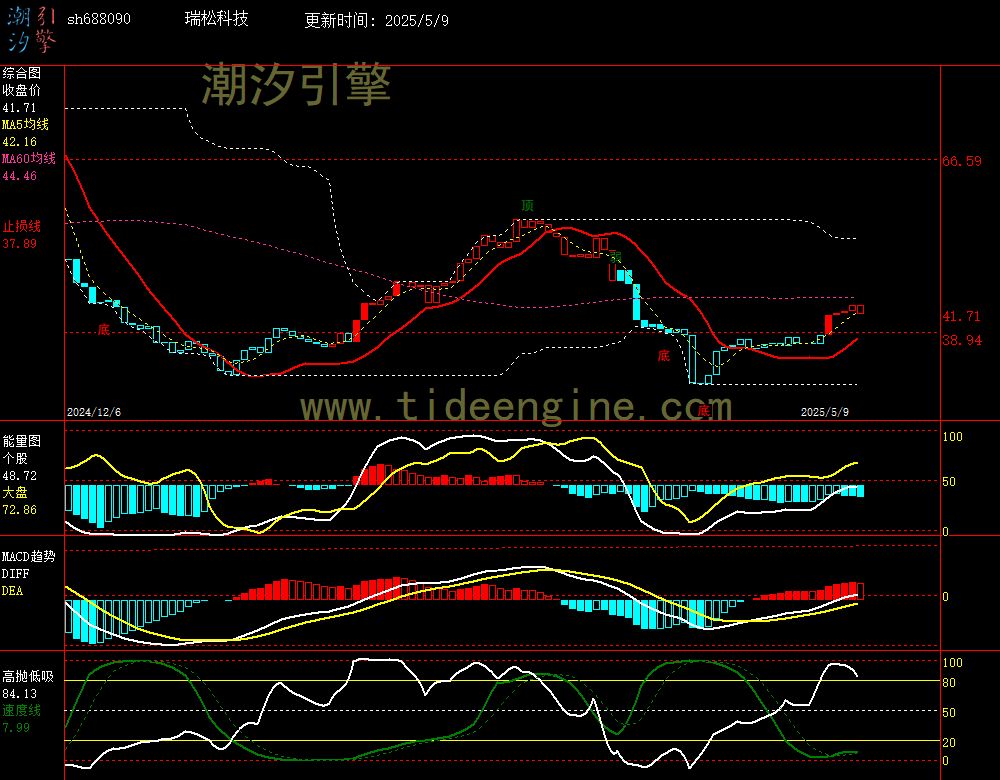Click the MA5 value 42.16
The image size is (1000, 780).
coord(19,142)
